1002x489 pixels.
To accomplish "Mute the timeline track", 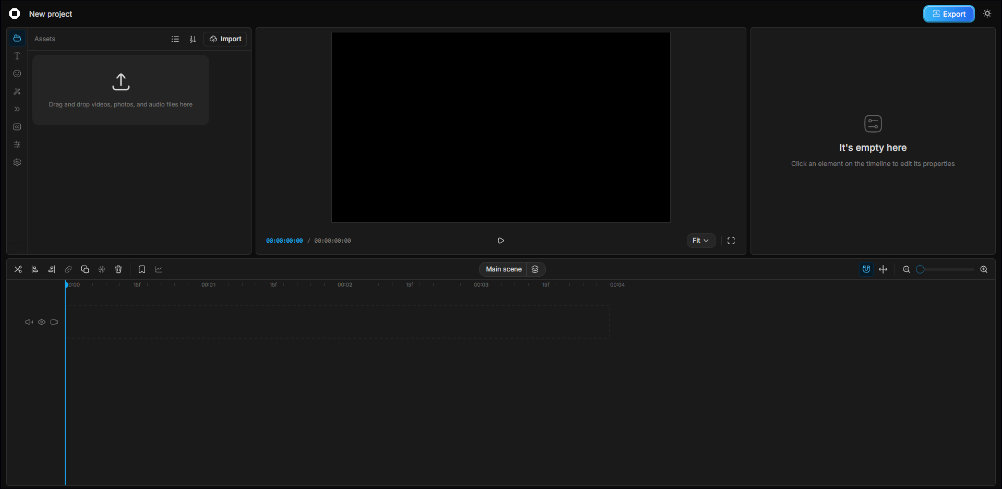I will (x=29, y=322).
